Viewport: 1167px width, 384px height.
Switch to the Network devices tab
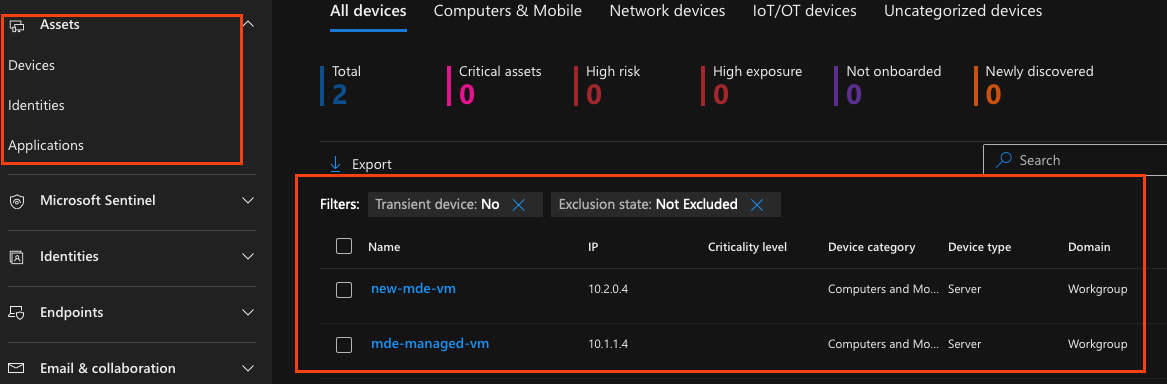667,11
